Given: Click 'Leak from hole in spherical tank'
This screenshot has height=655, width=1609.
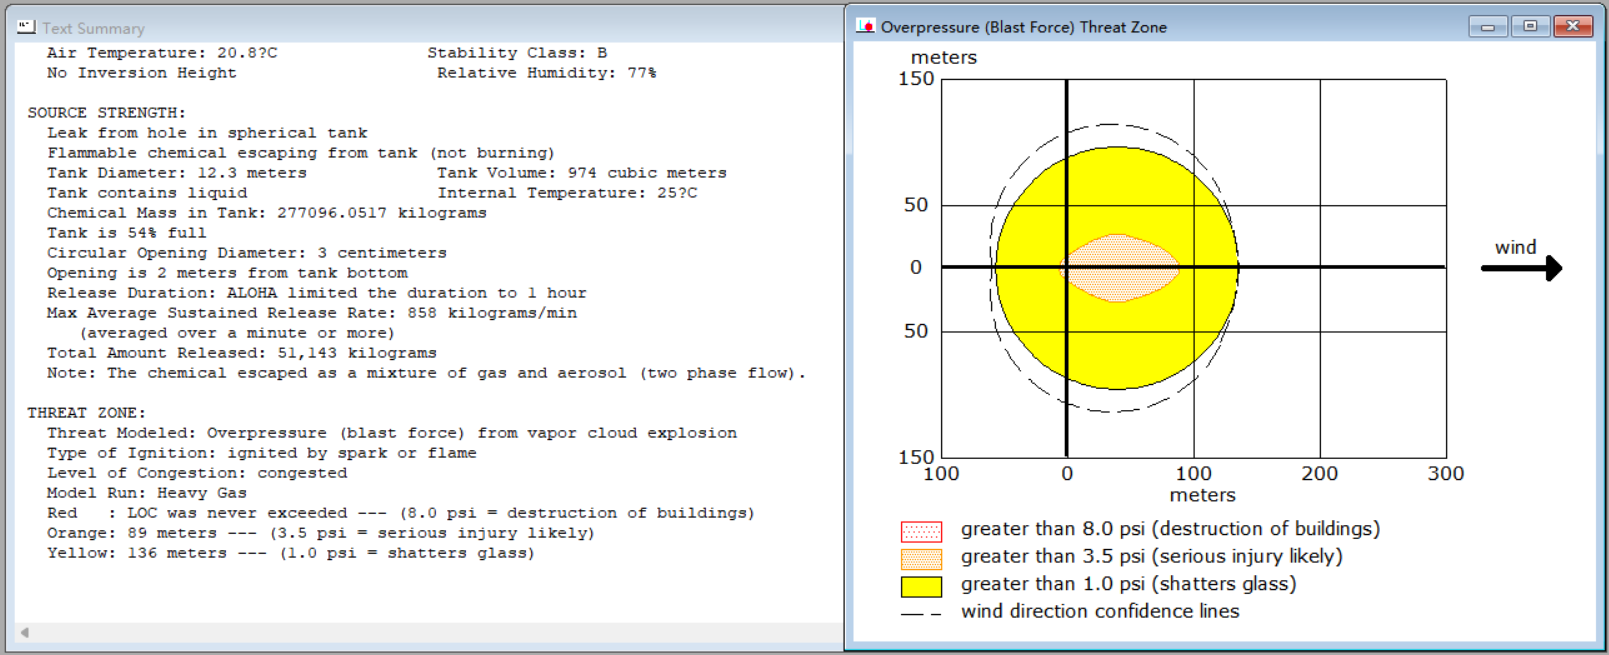Looking at the screenshot, I should tap(207, 133).
